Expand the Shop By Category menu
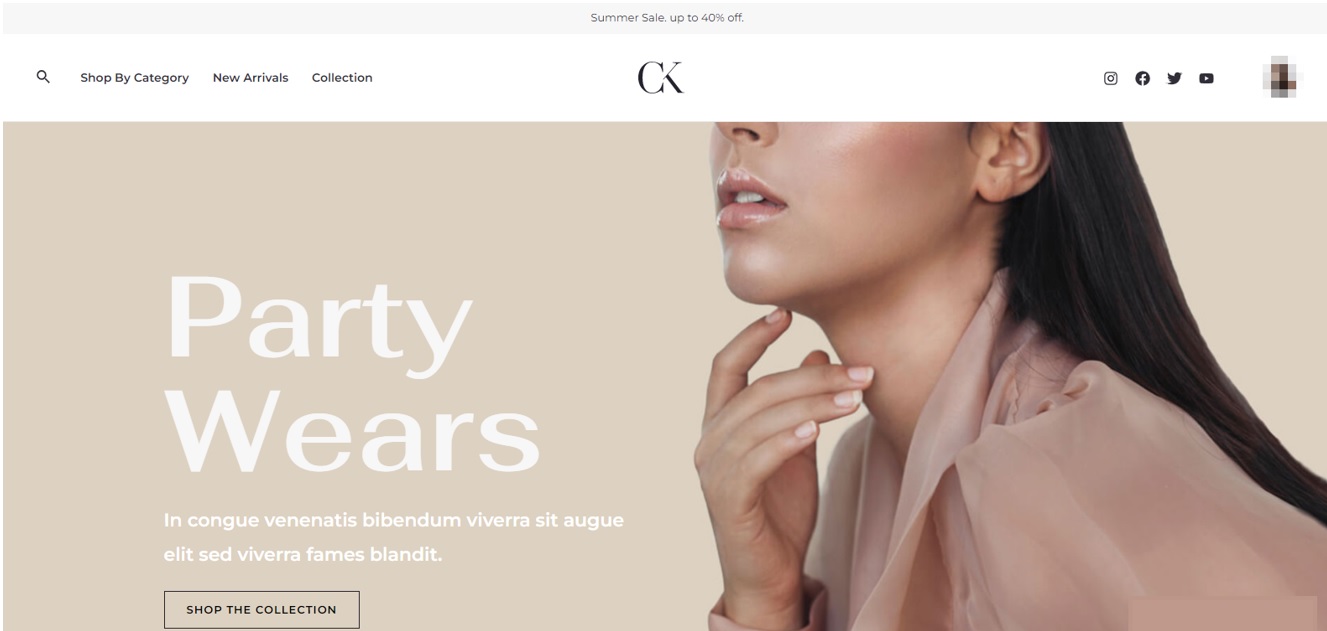Image resolution: width=1327 pixels, height=631 pixels. click(x=134, y=78)
